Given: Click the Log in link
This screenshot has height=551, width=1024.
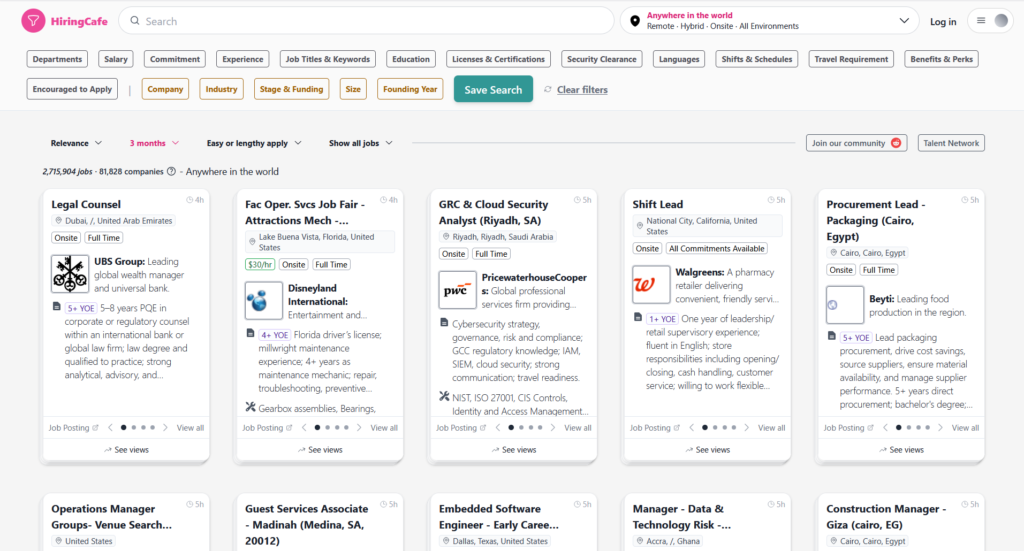Looking at the screenshot, I should click(x=942, y=22).
